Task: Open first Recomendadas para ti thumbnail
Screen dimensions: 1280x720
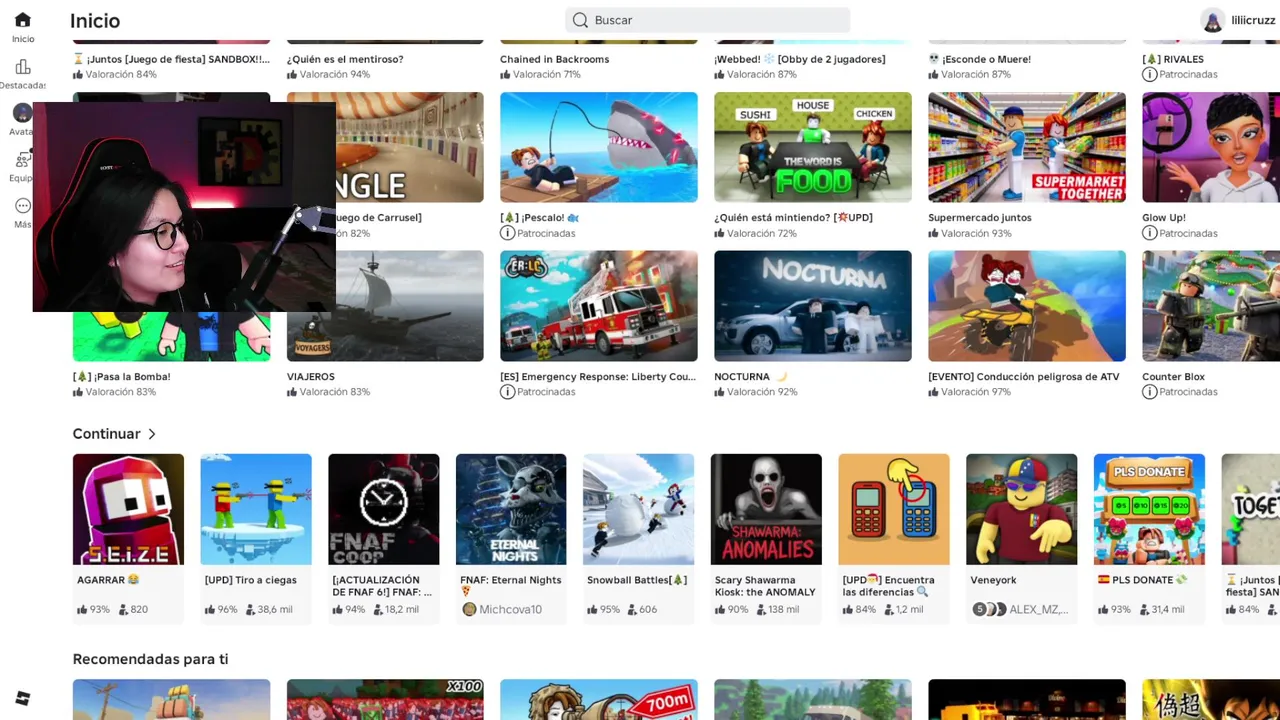Action: click(x=171, y=700)
